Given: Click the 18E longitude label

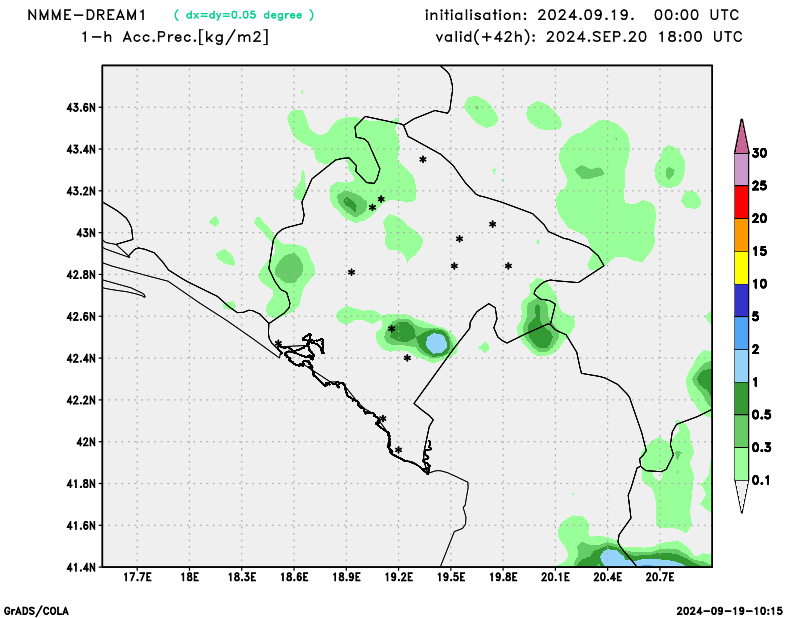Looking at the screenshot, I should (x=189, y=577).
